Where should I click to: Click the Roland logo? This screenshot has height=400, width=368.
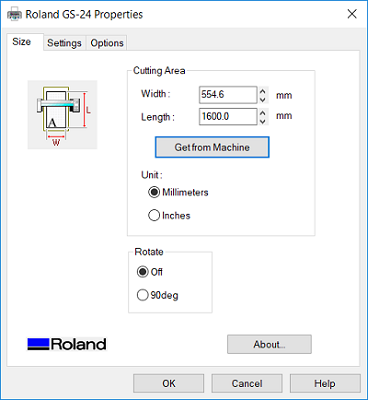[67, 344]
